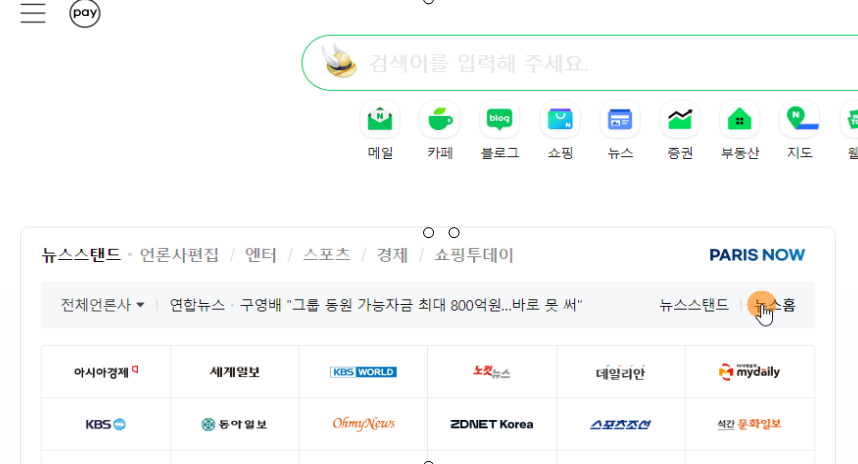Image resolution: width=858 pixels, height=464 pixels.
Task: Open the 증권 stocks icon
Action: point(680,119)
